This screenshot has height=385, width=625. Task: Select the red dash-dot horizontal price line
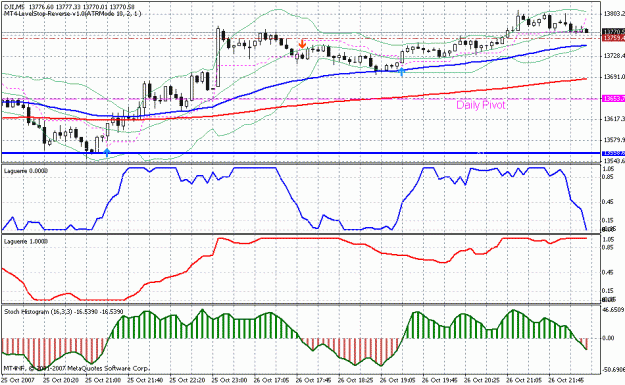(x=301, y=39)
